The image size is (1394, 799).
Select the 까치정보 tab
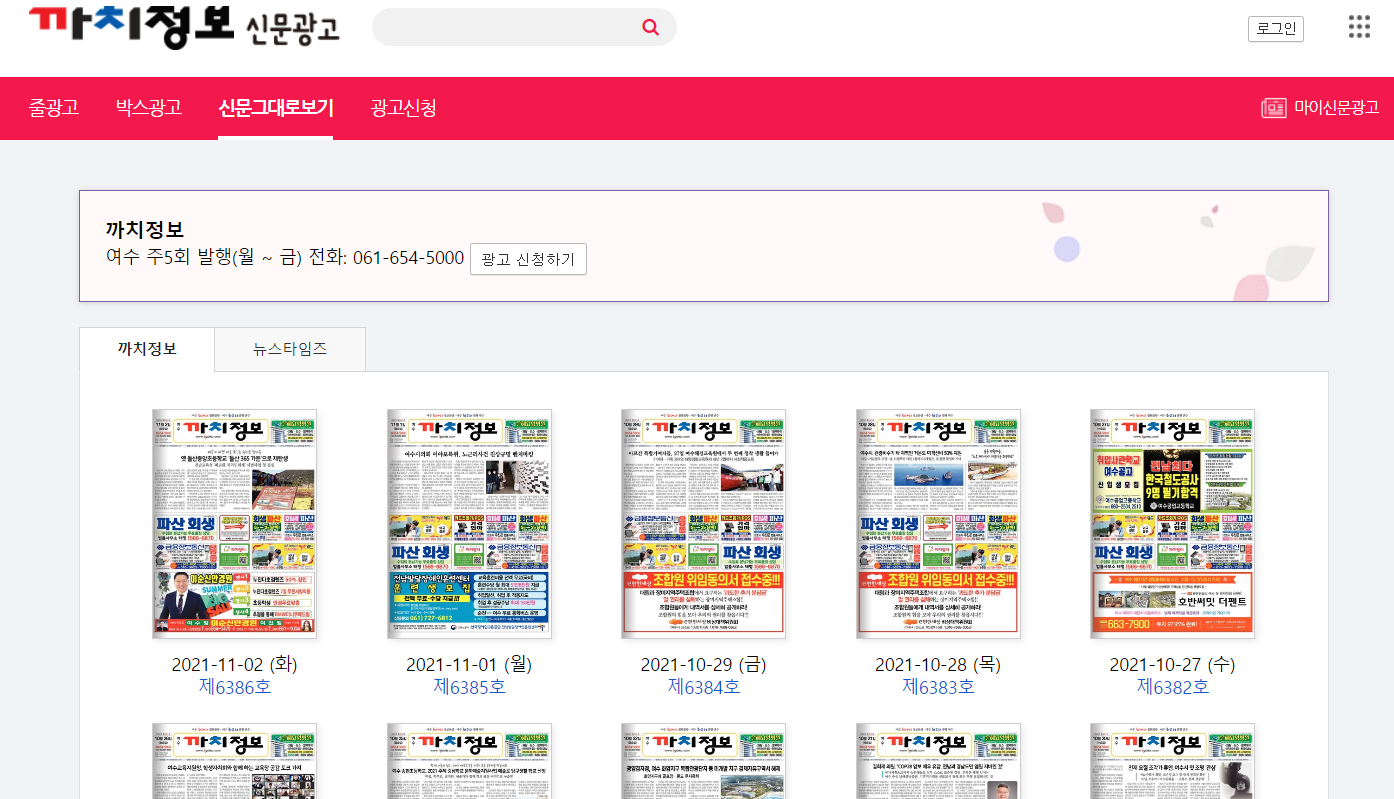click(147, 349)
